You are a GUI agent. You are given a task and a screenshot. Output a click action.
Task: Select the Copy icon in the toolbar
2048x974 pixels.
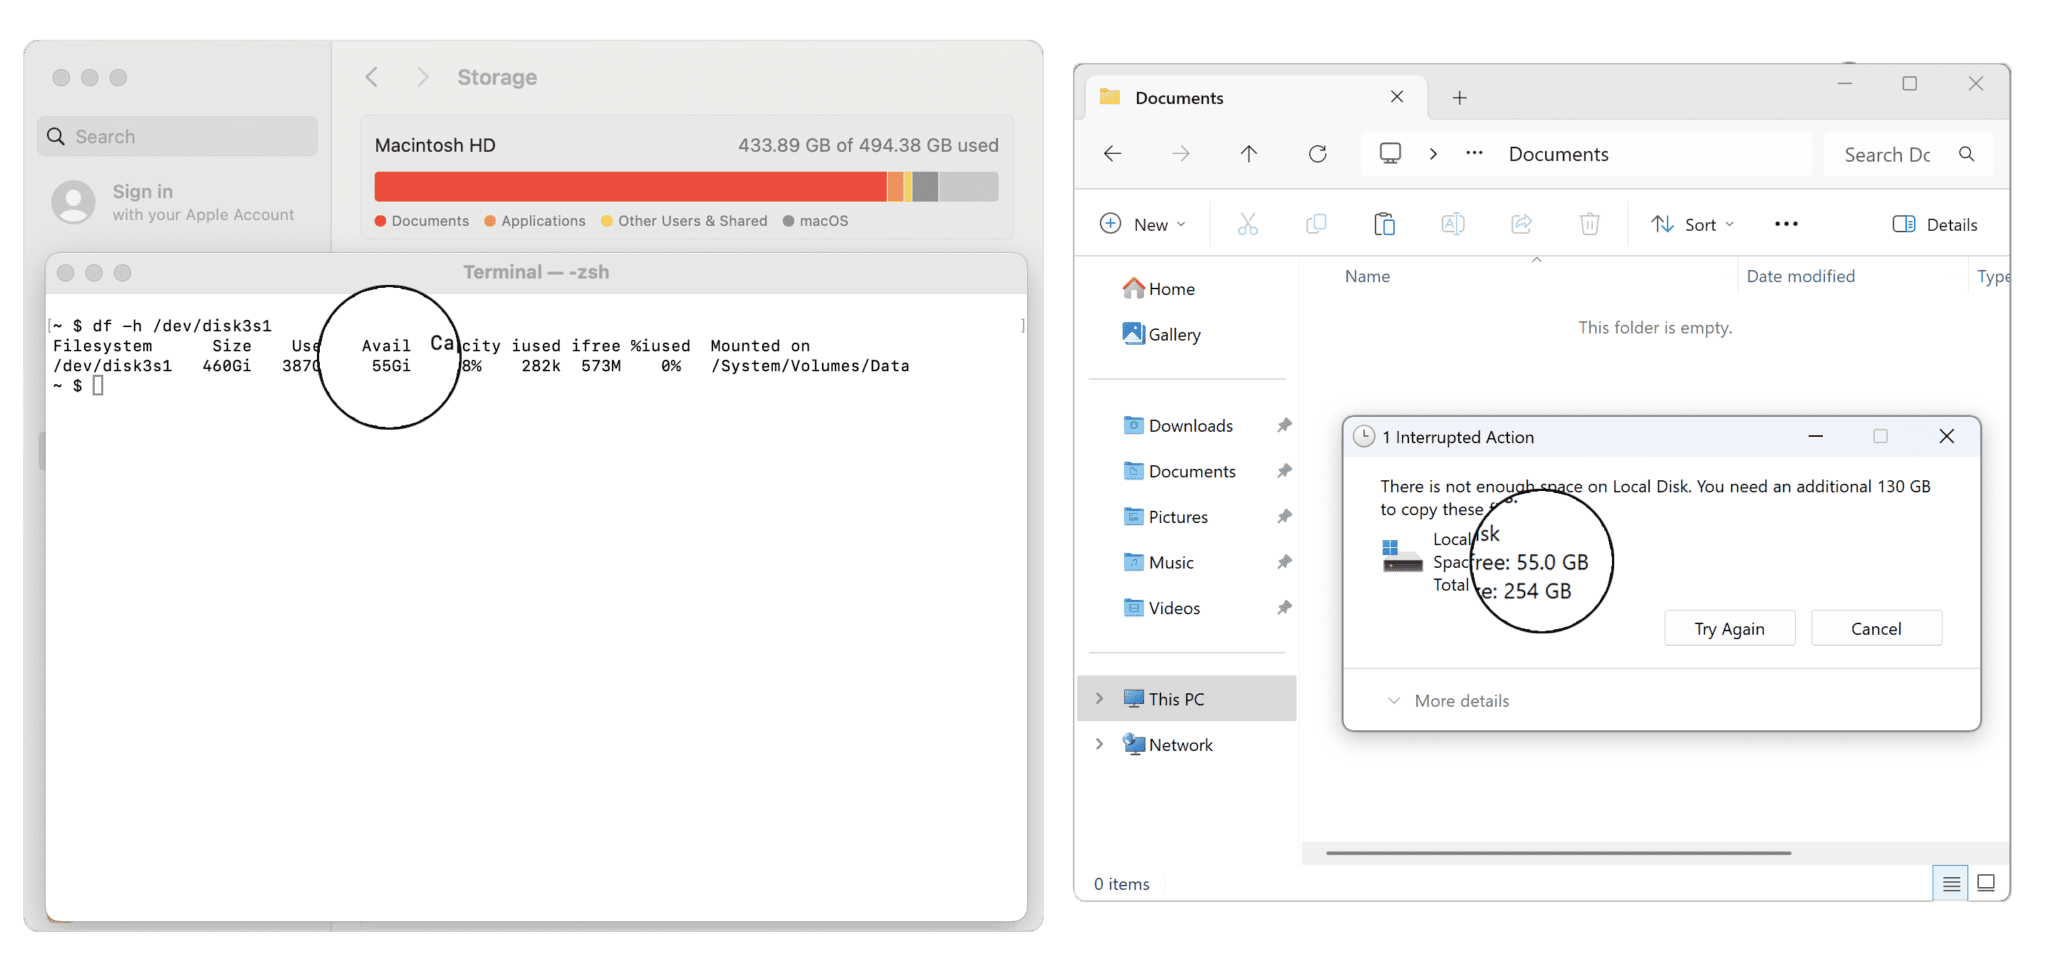[x=1315, y=223]
